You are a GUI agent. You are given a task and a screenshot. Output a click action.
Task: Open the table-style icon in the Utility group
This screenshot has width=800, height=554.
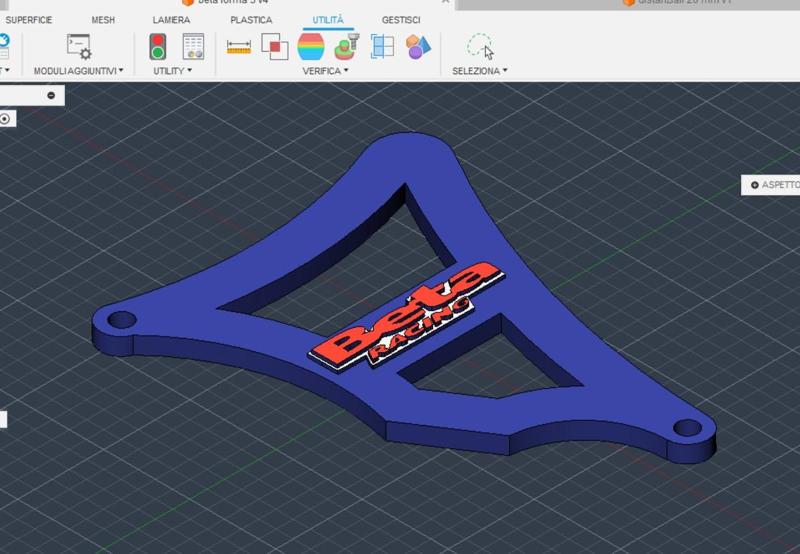click(x=193, y=46)
